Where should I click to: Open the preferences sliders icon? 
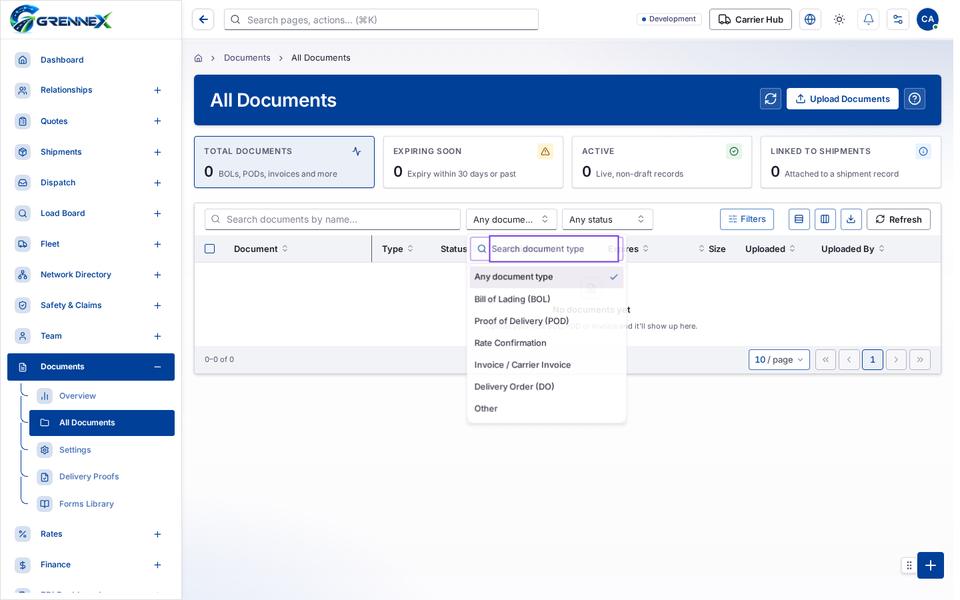[898, 20]
